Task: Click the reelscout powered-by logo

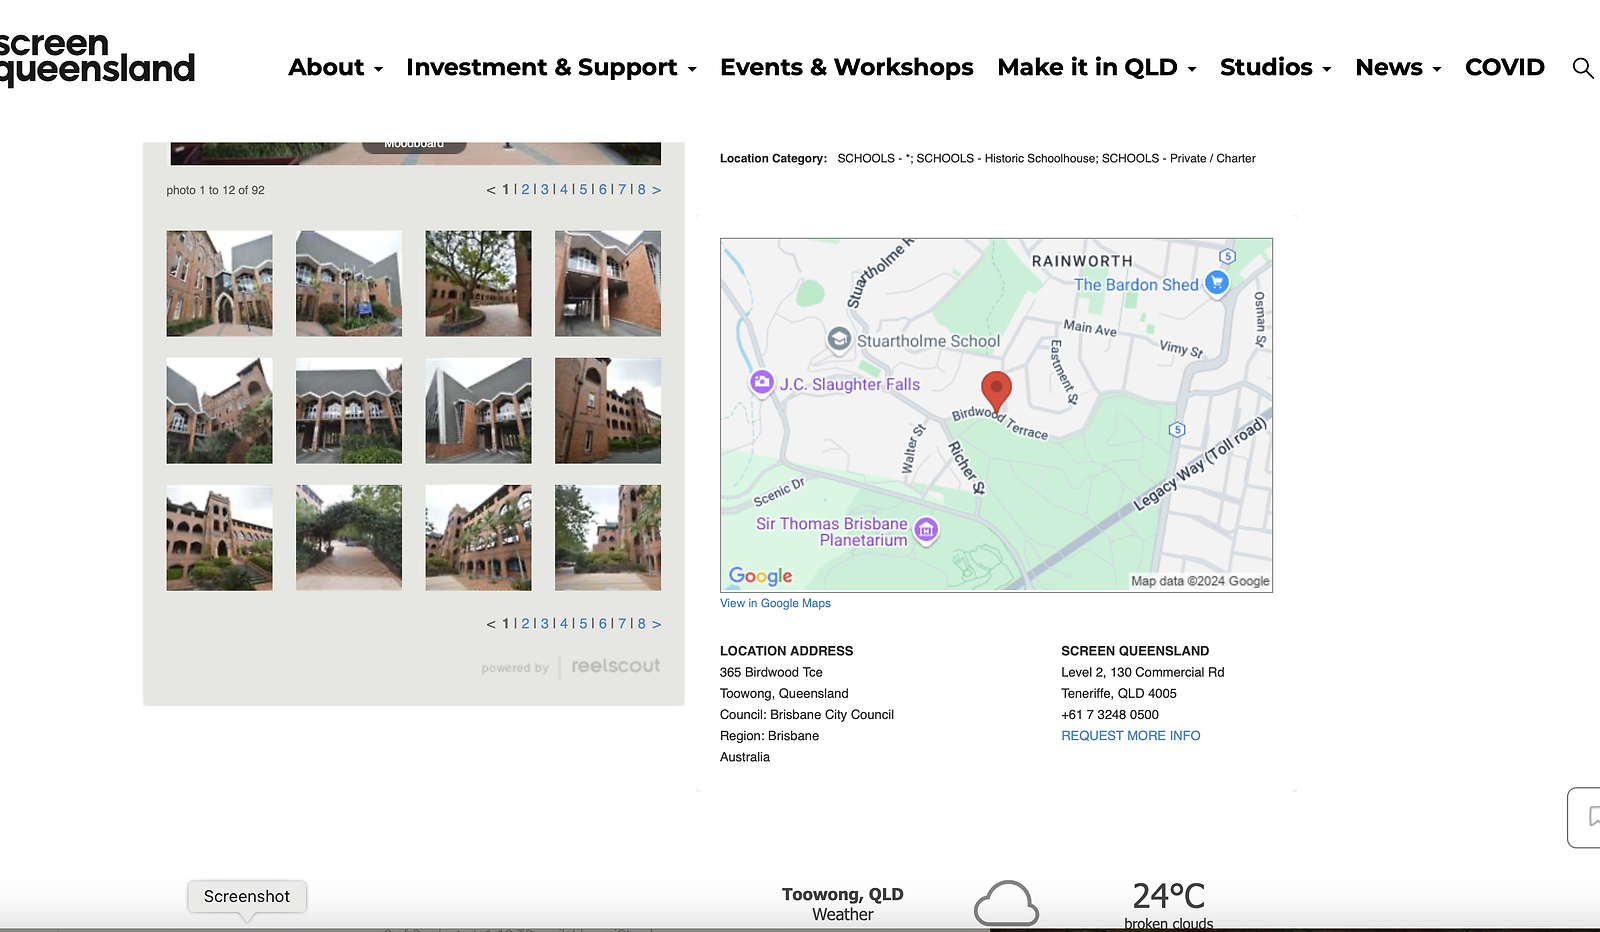Action: [x=615, y=666]
